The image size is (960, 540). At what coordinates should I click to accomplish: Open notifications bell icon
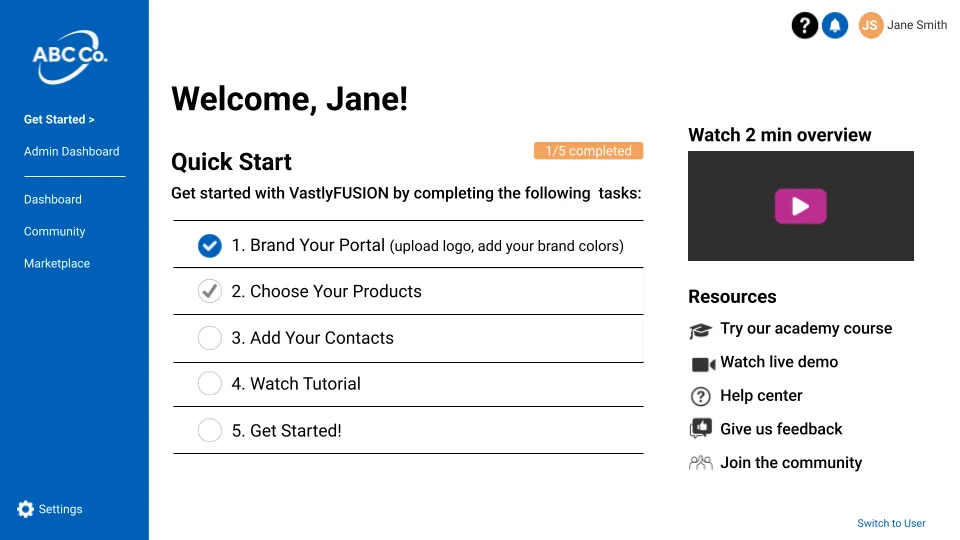[x=835, y=25]
